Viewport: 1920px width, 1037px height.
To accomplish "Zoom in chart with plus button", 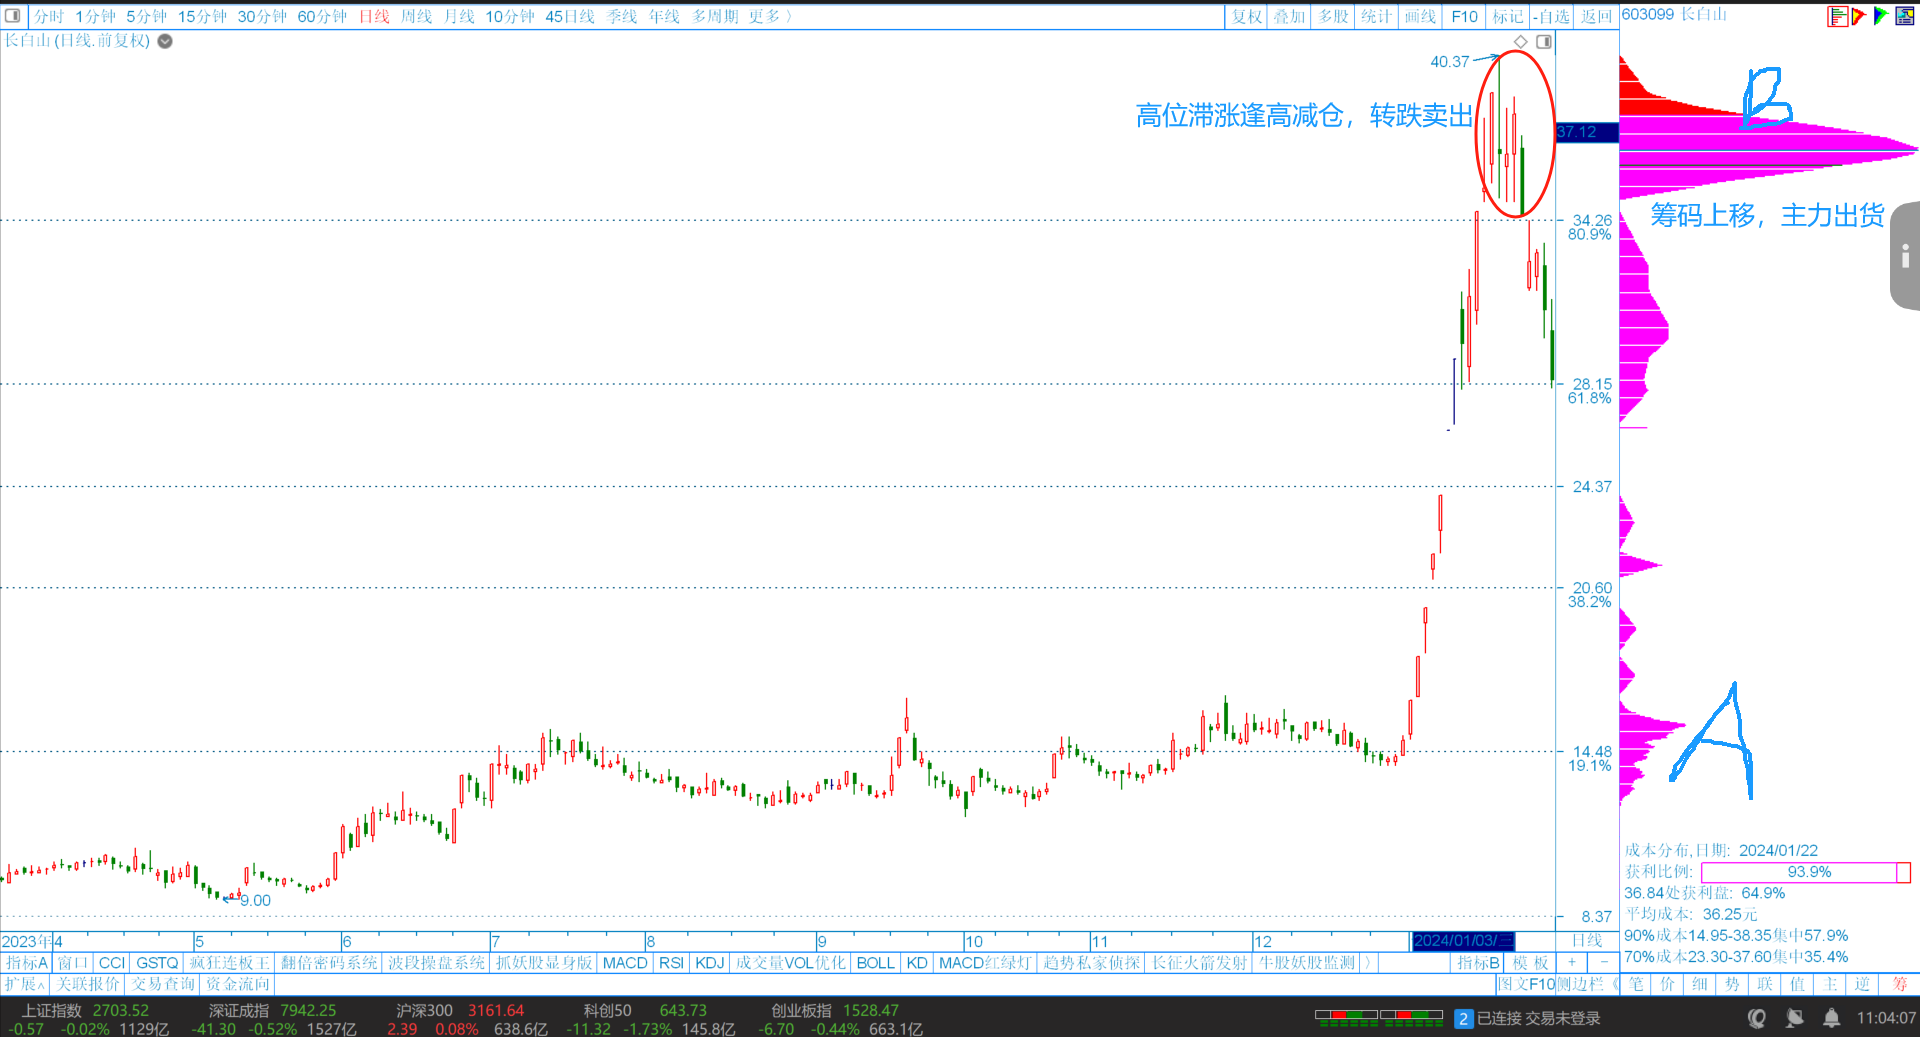I will point(1571,962).
